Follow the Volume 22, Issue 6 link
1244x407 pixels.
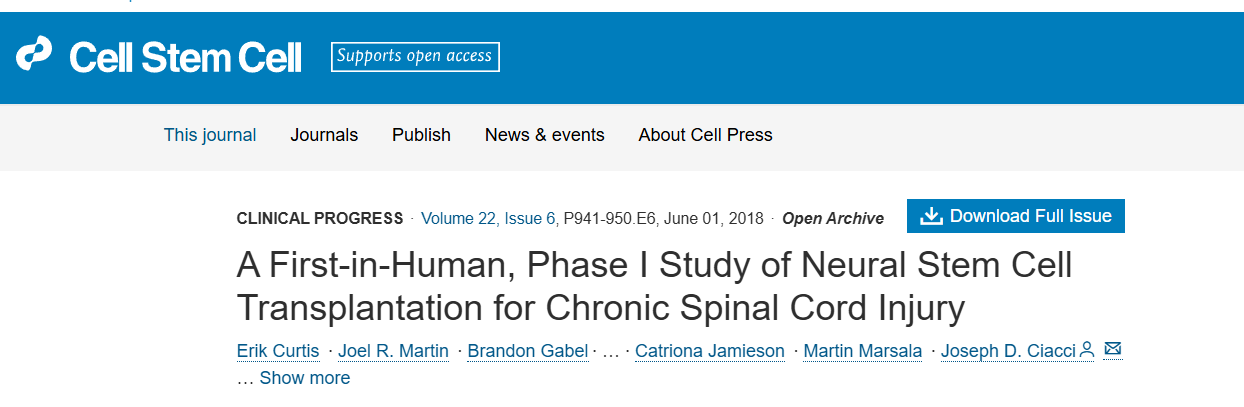(490, 218)
